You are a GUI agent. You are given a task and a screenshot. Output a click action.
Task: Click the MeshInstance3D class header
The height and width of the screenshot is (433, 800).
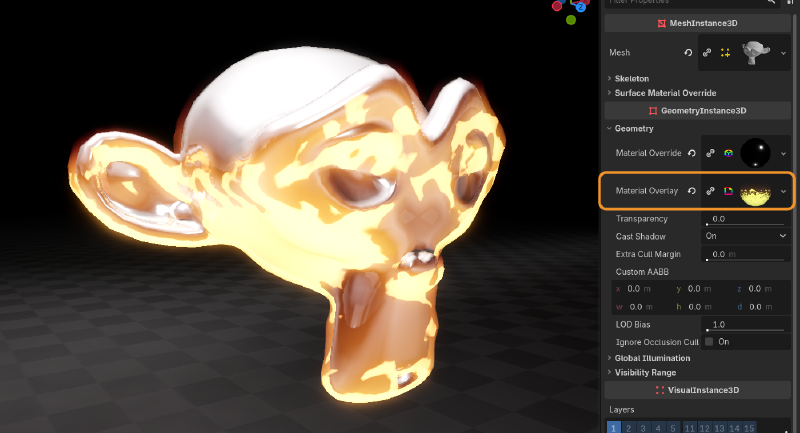697,23
